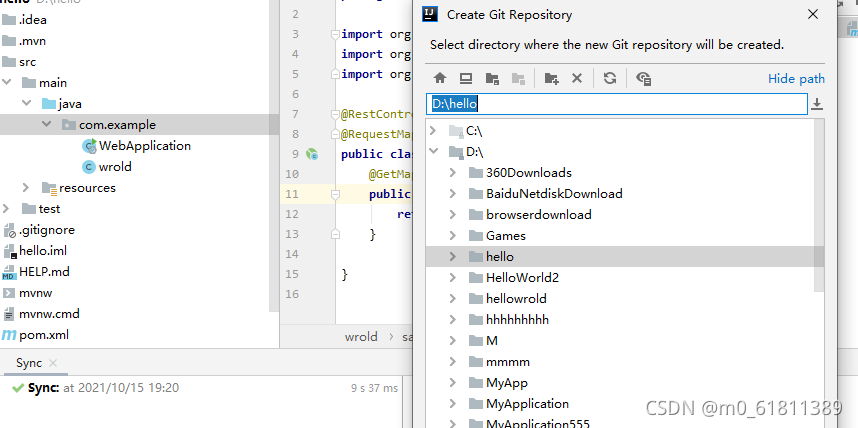Viewport: 858px width, 428px height.
Task: Close the Sync tab
Action: pos(53,363)
